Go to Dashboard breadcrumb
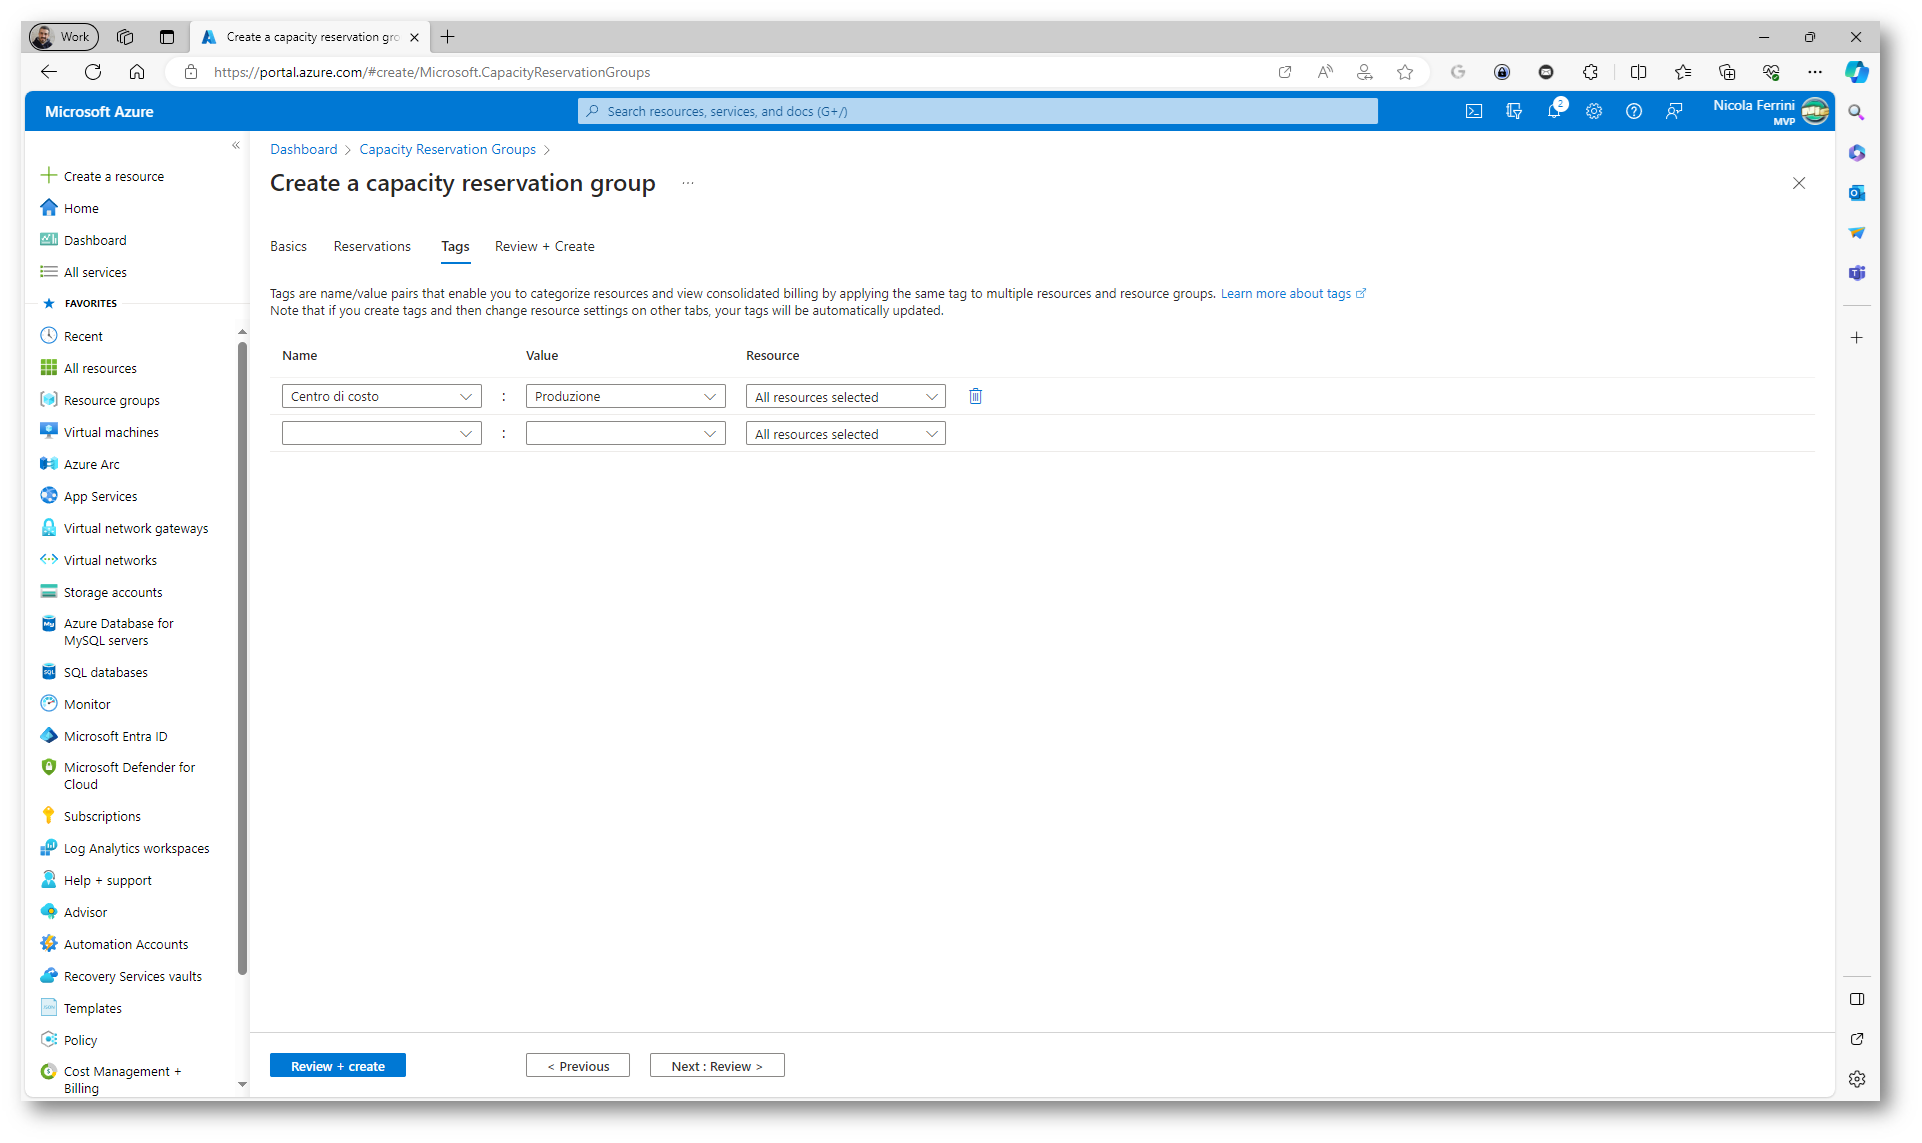The width and height of the screenshot is (1922, 1143). (303, 149)
